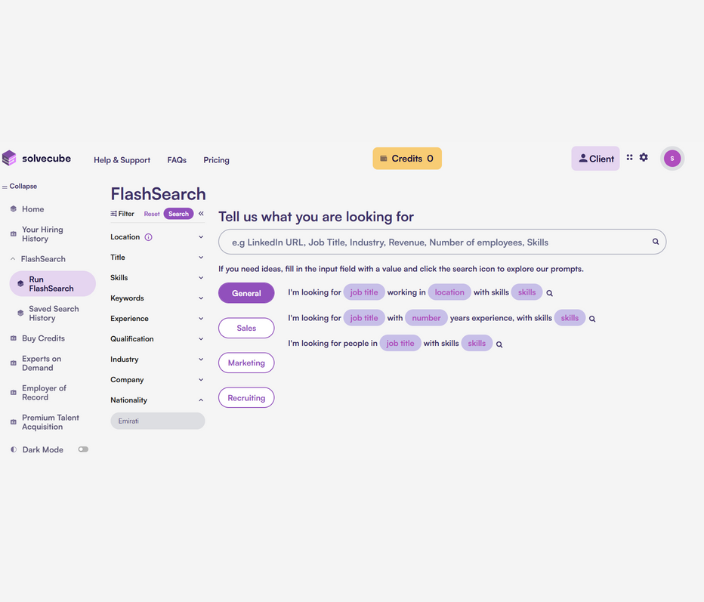Click the user profile avatar
704x602 pixels.
coord(672,158)
